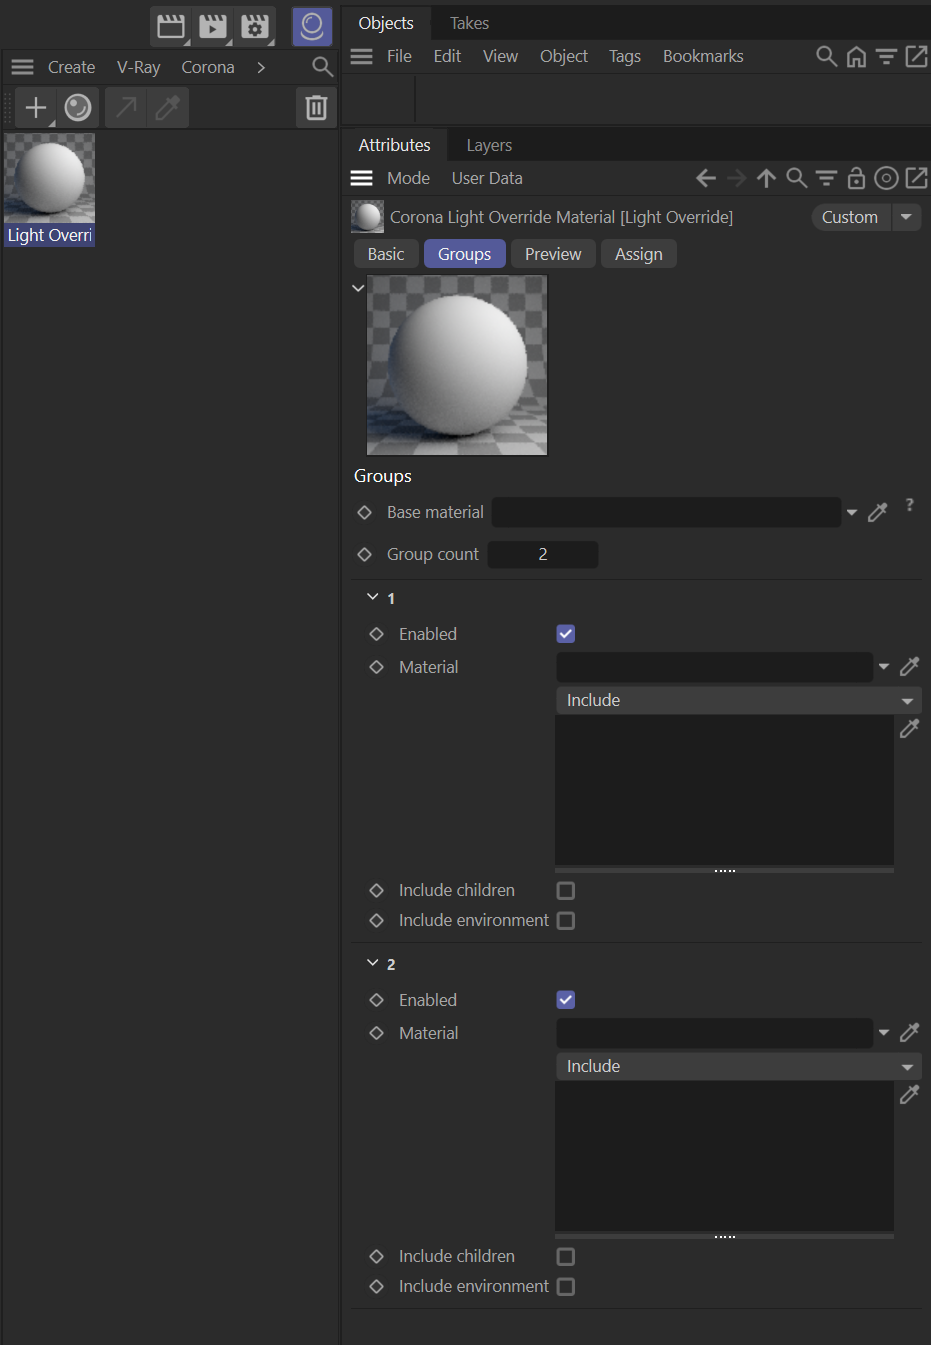Open Object Manager in new window
931x1345 pixels.
(x=916, y=56)
